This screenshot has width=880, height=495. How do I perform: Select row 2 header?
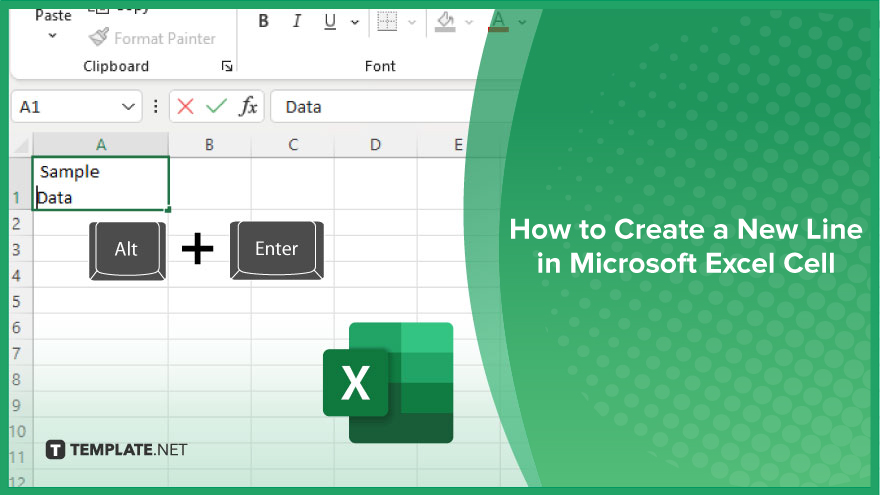coord(21,223)
